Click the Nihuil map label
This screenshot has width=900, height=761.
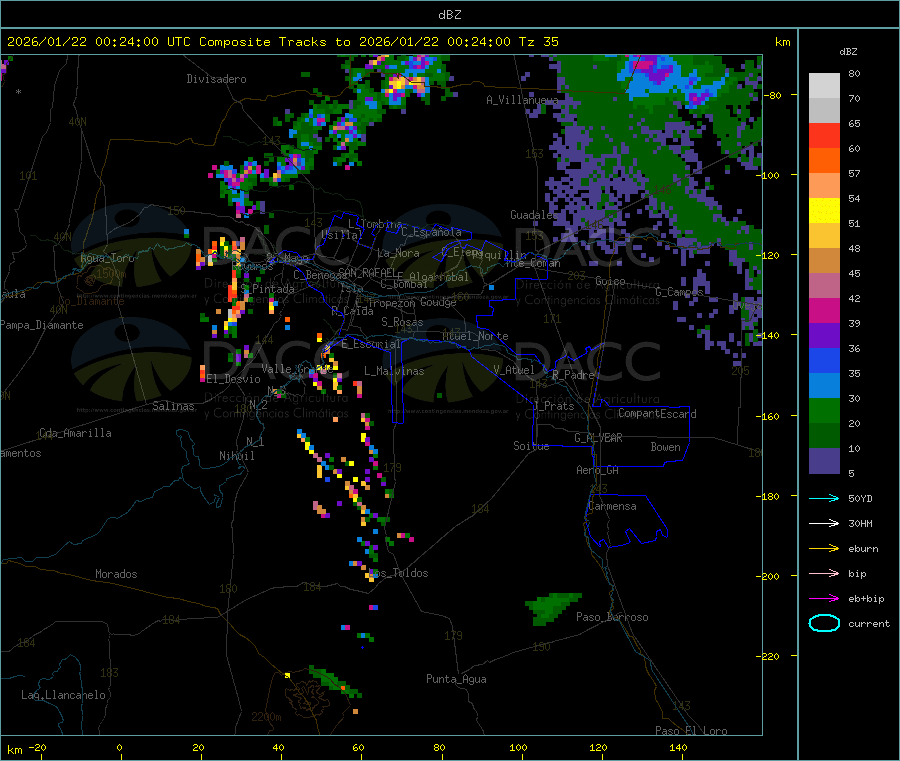tap(236, 456)
